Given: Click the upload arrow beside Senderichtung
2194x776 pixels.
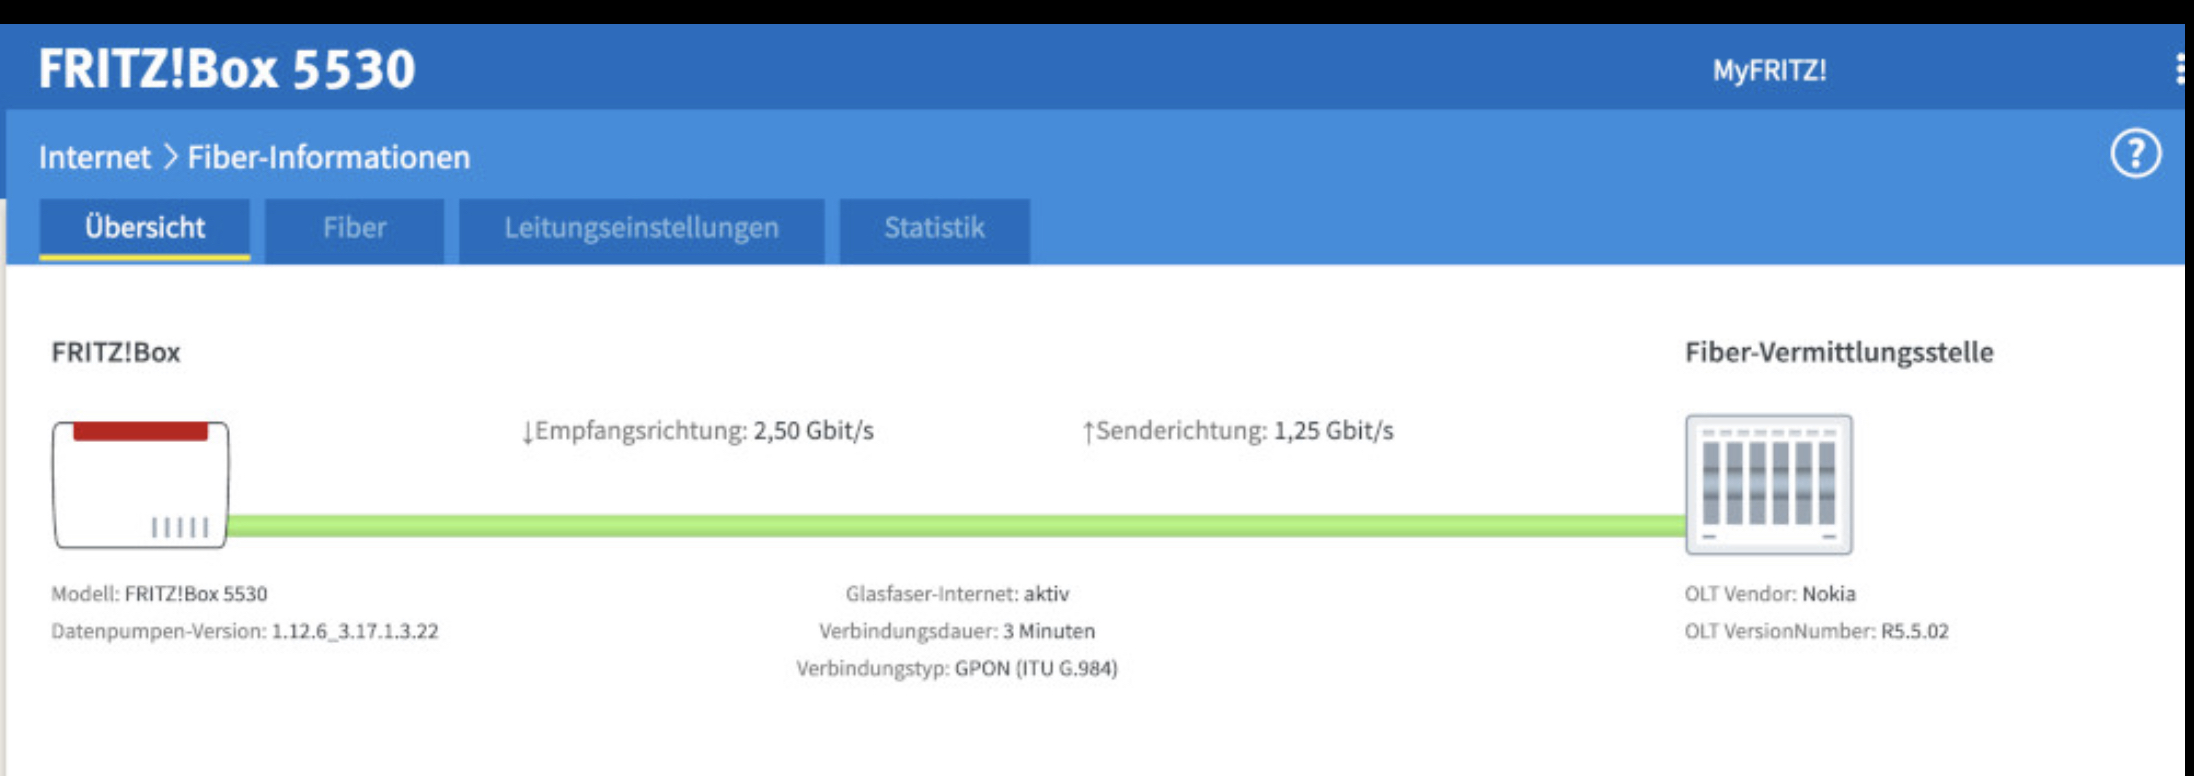Looking at the screenshot, I should pos(1088,432).
